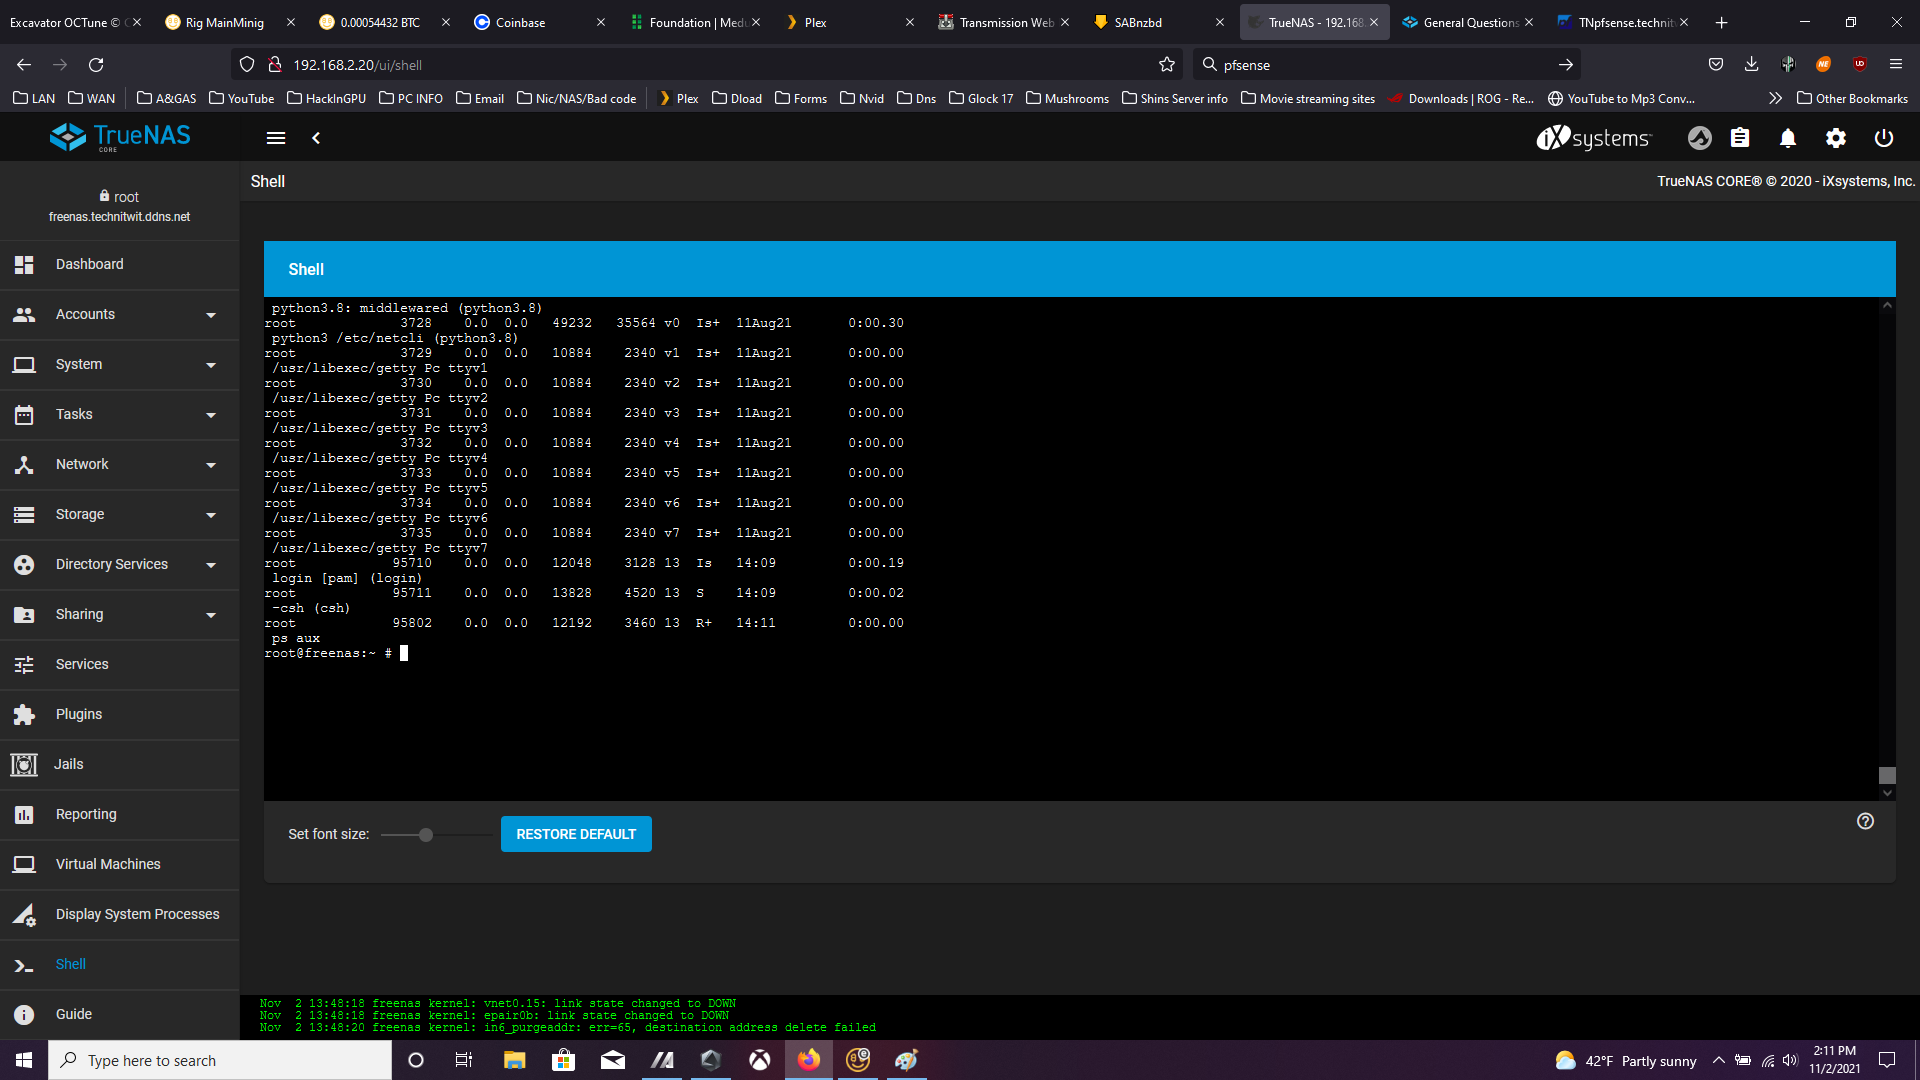Click the TrueNAS CORE logo
Screen dimensions: 1920x1080
click(x=120, y=137)
